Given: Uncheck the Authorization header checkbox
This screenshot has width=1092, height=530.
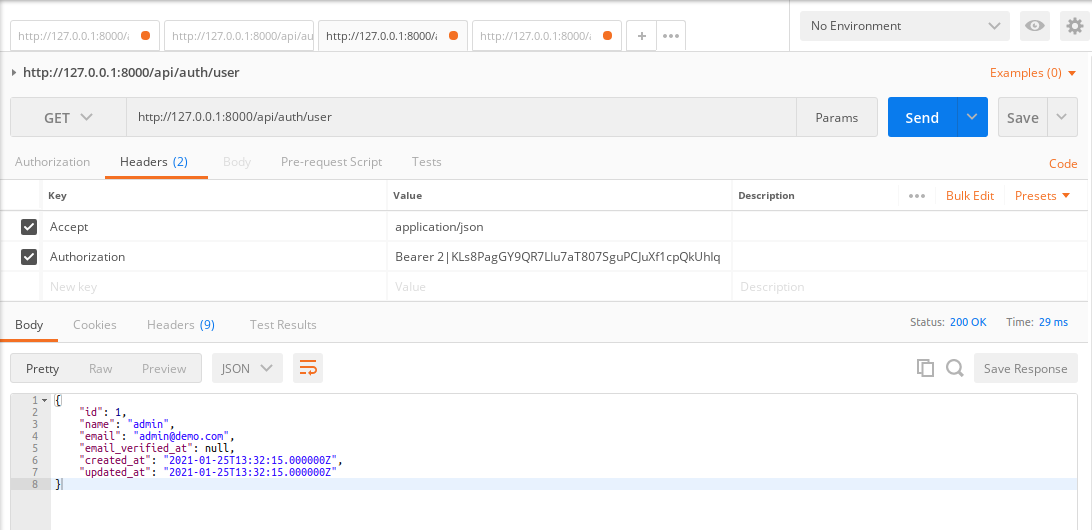Looking at the screenshot, I should pos(29,257).
